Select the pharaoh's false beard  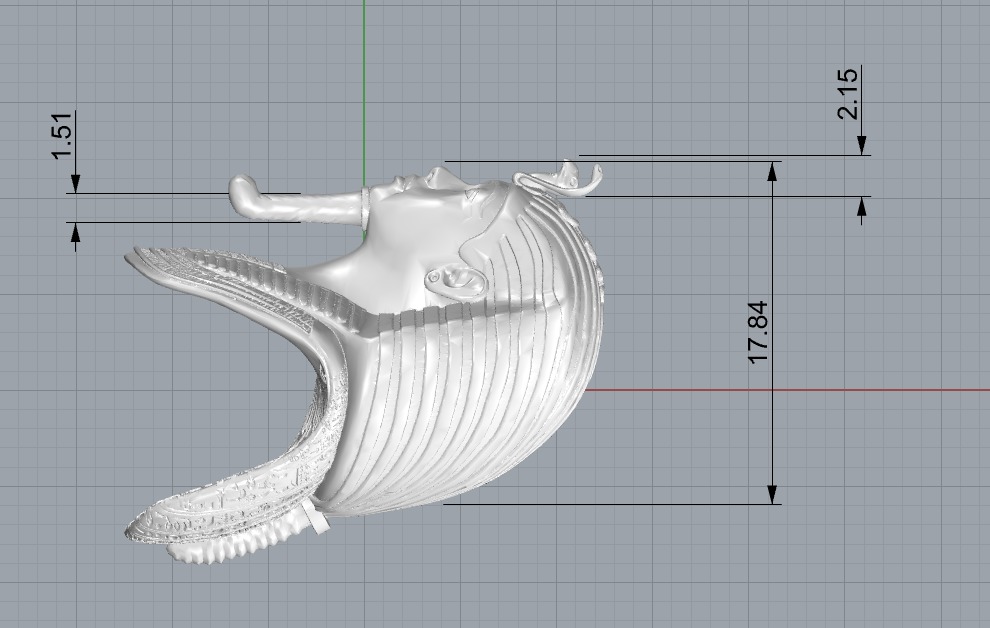pos(297,201)
